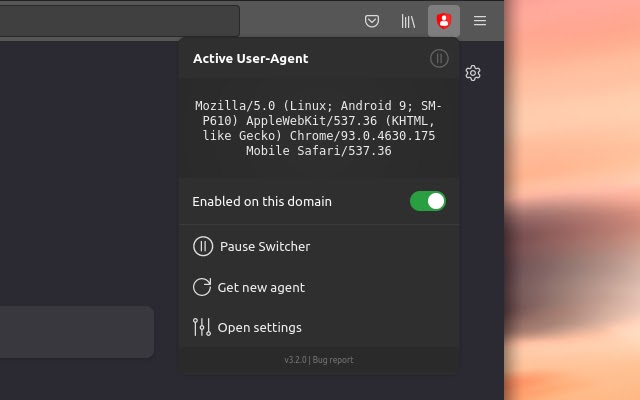This screenshot has width=640, height=400.
Task: Focus the browser address bar
Action: [x=119, y=21]
